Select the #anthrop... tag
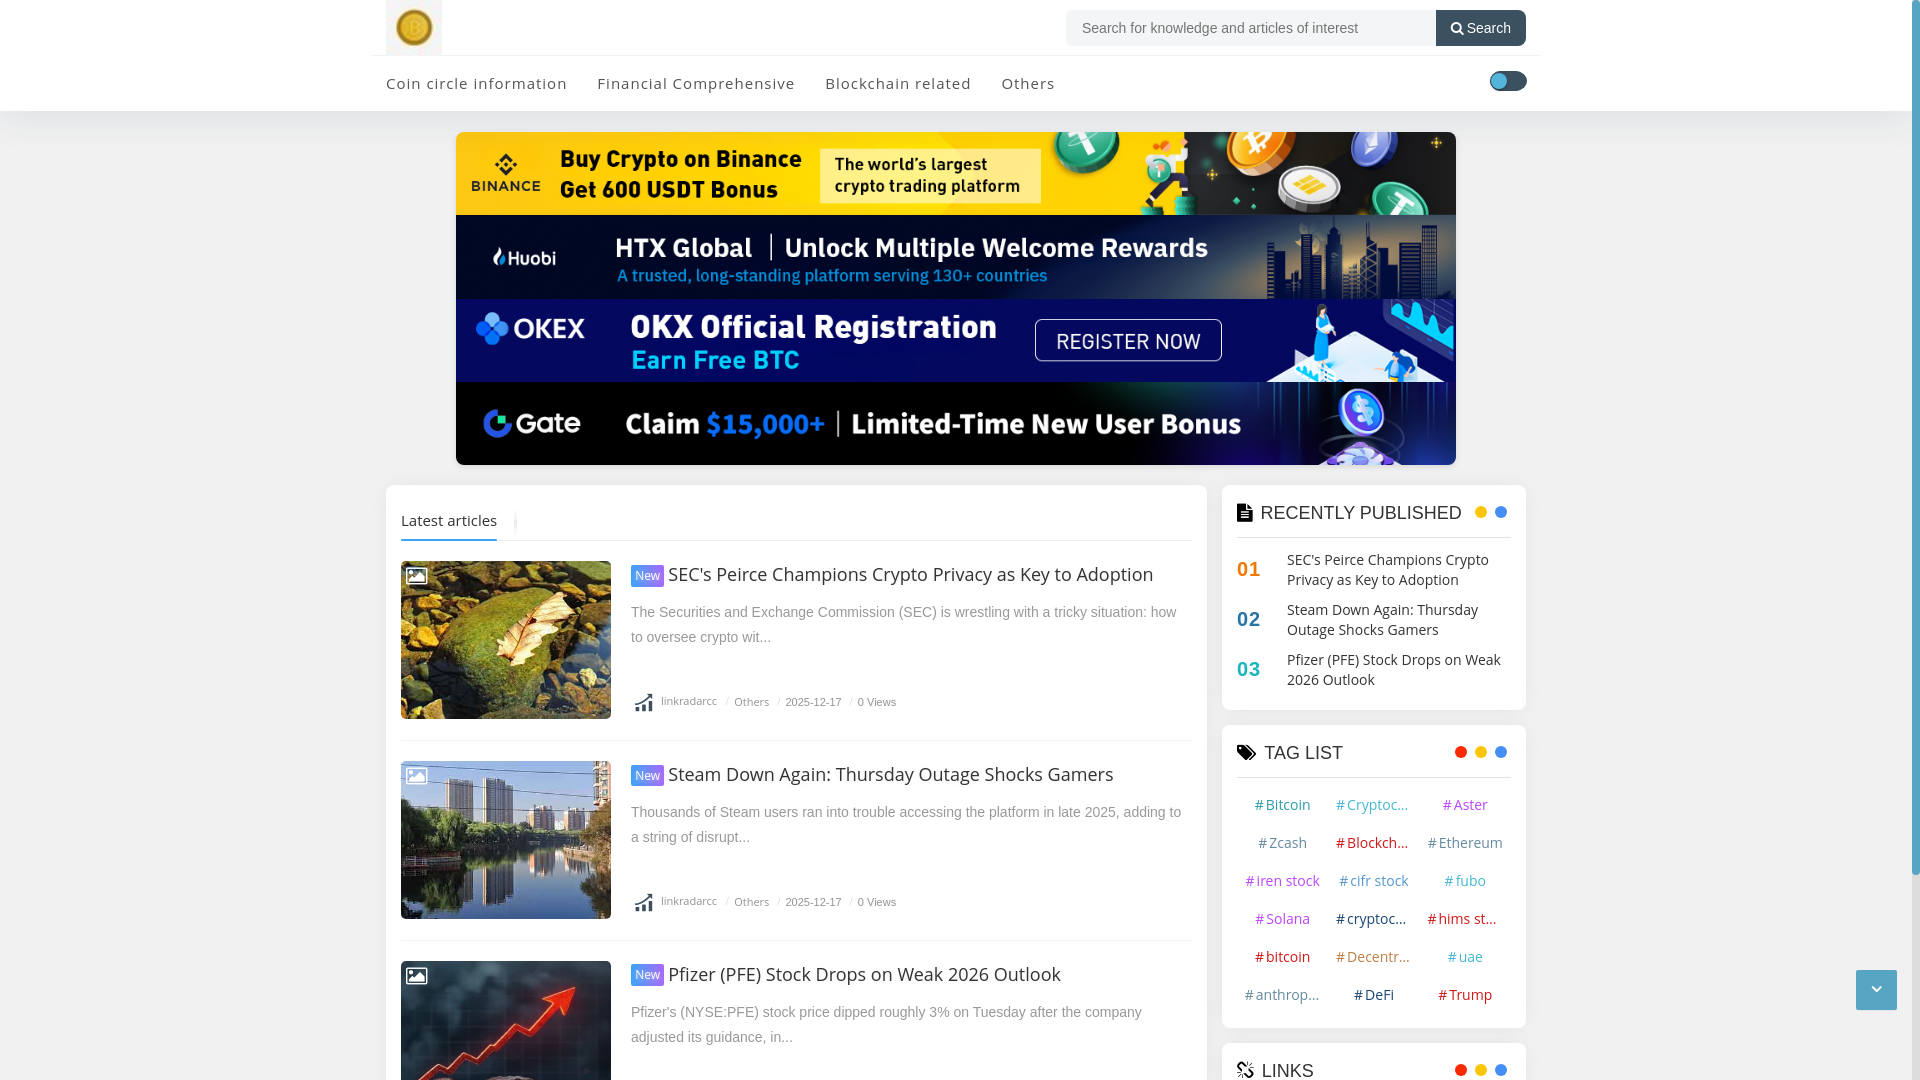 (1282, 995)
